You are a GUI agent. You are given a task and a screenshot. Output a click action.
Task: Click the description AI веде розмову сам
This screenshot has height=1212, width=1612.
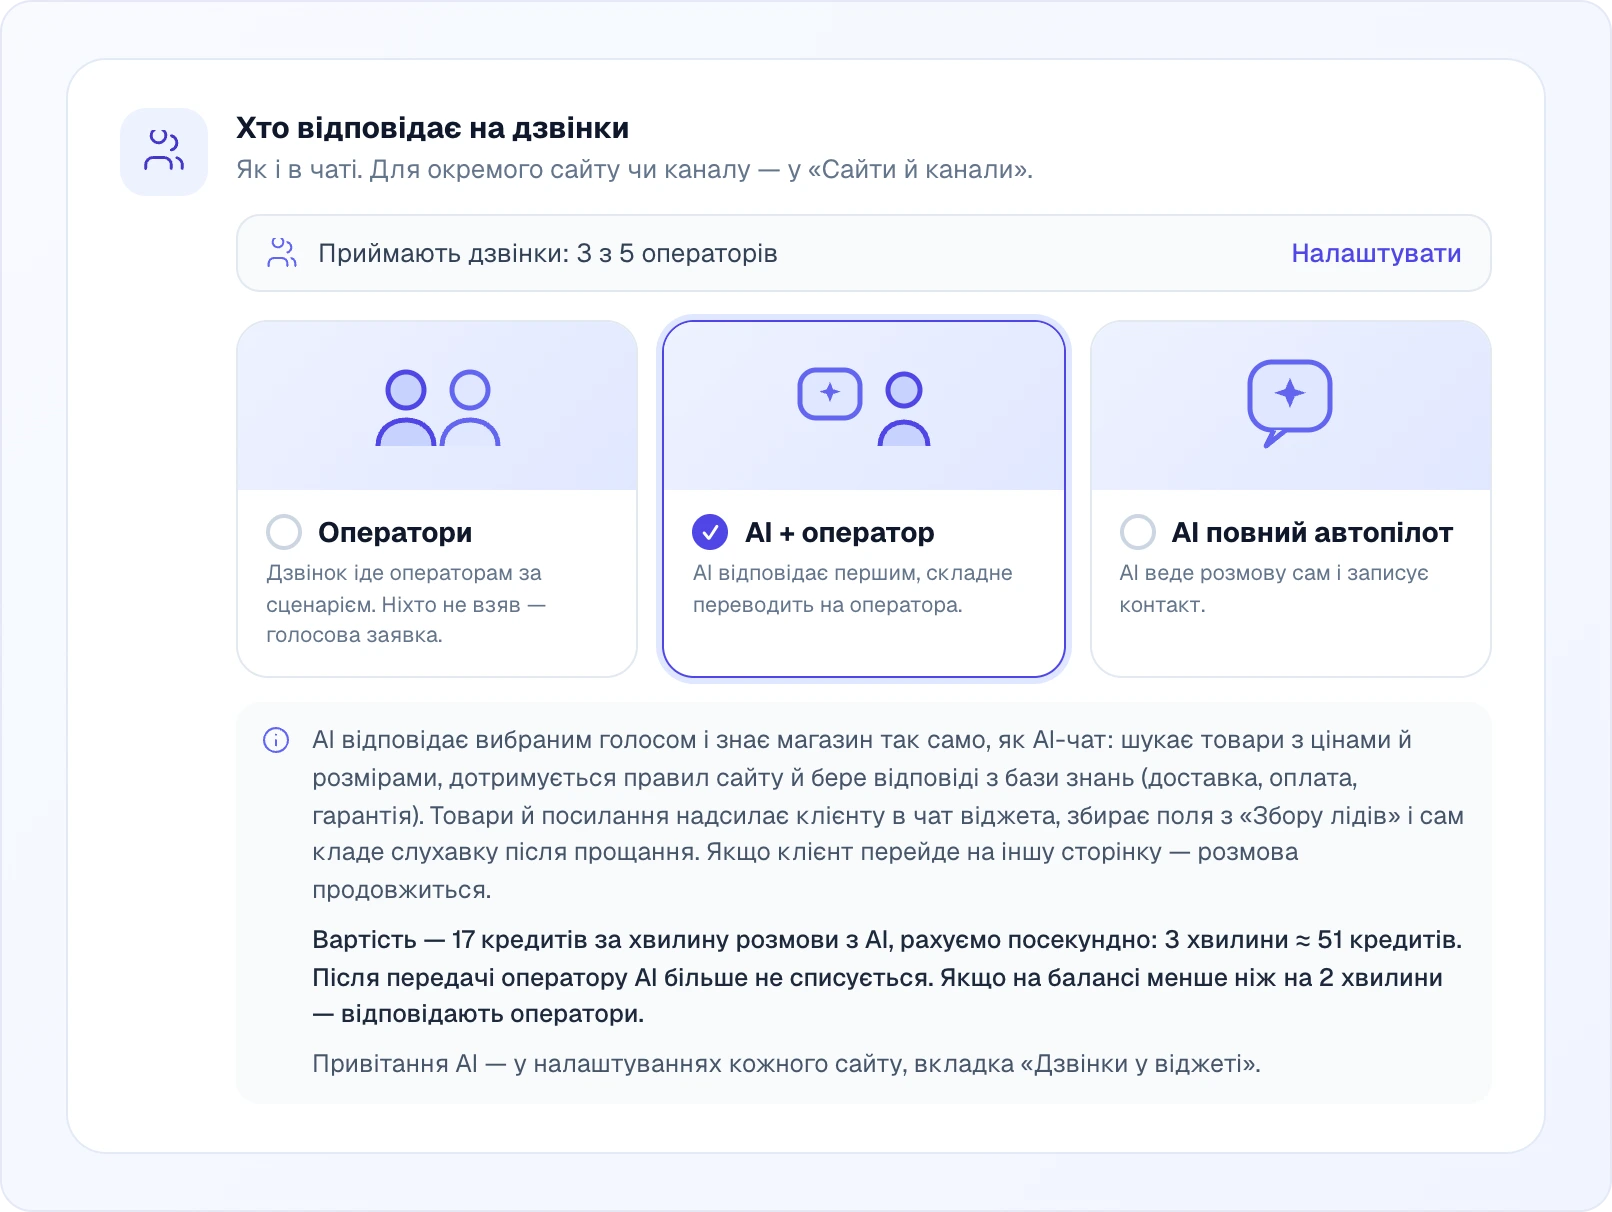click(x=1274, y=588)
